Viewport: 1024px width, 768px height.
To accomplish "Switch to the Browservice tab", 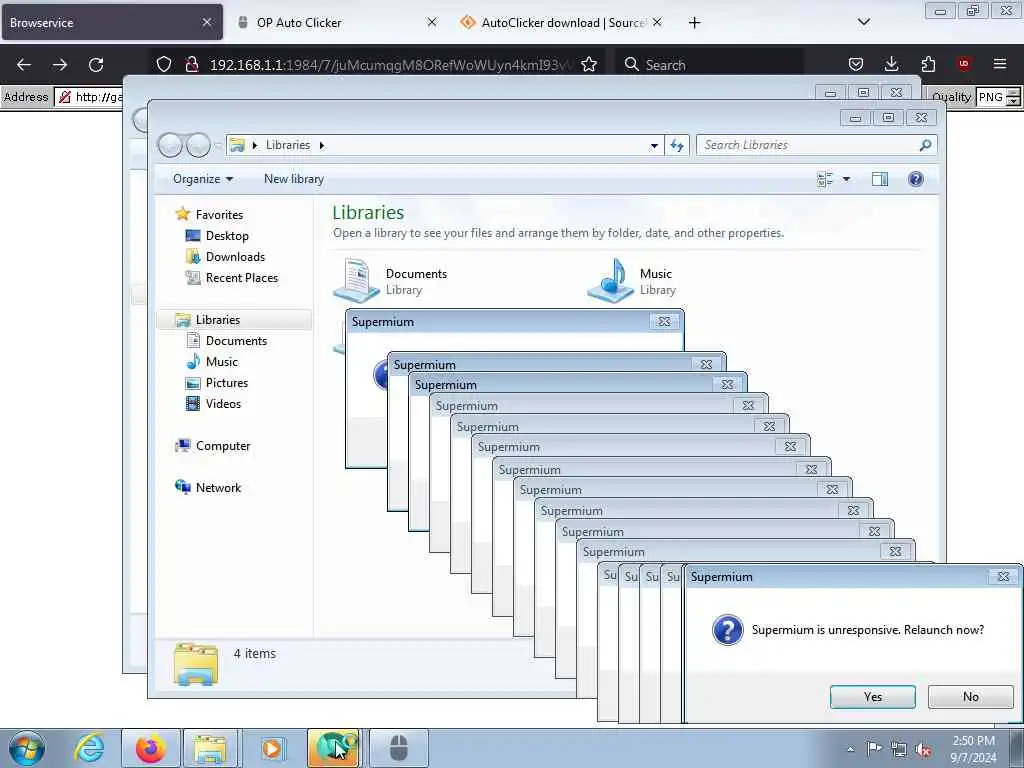I will point(111,22).
